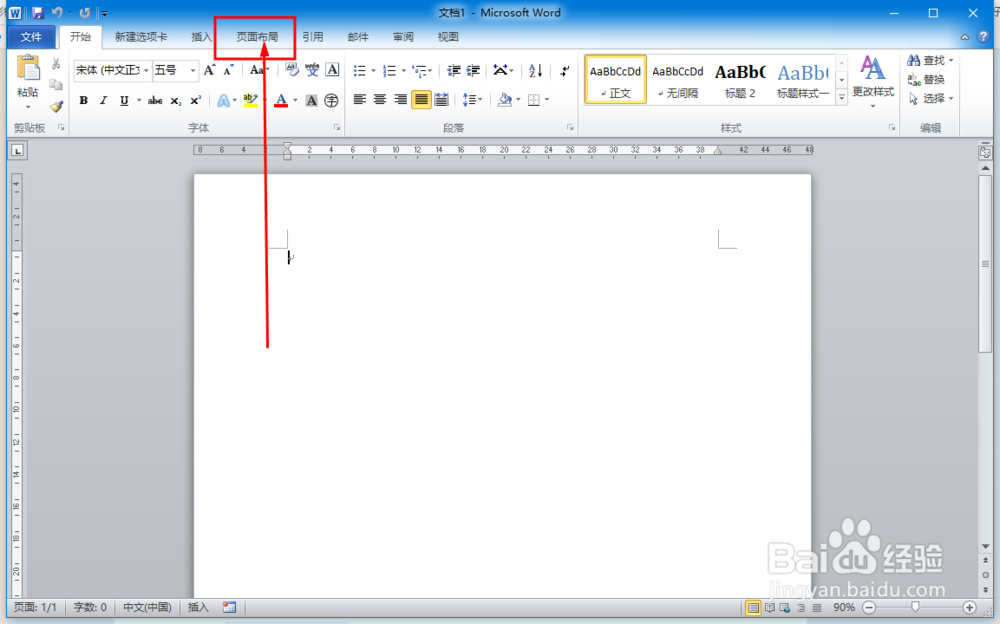This screenshot has width=1000, height=624.
Task: Click the Distributed alignment icon
Action: (x=441, y=100)
